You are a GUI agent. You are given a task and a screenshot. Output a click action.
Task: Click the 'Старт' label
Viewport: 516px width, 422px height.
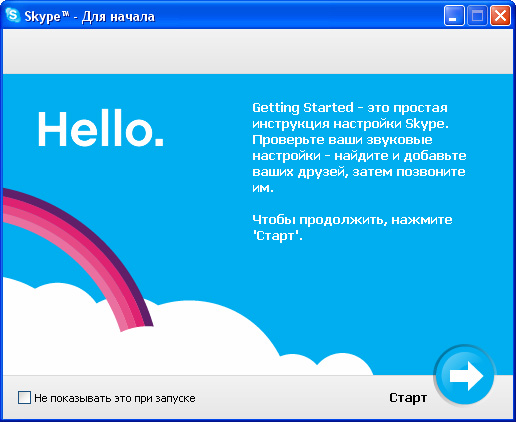[x=408, y=398]
